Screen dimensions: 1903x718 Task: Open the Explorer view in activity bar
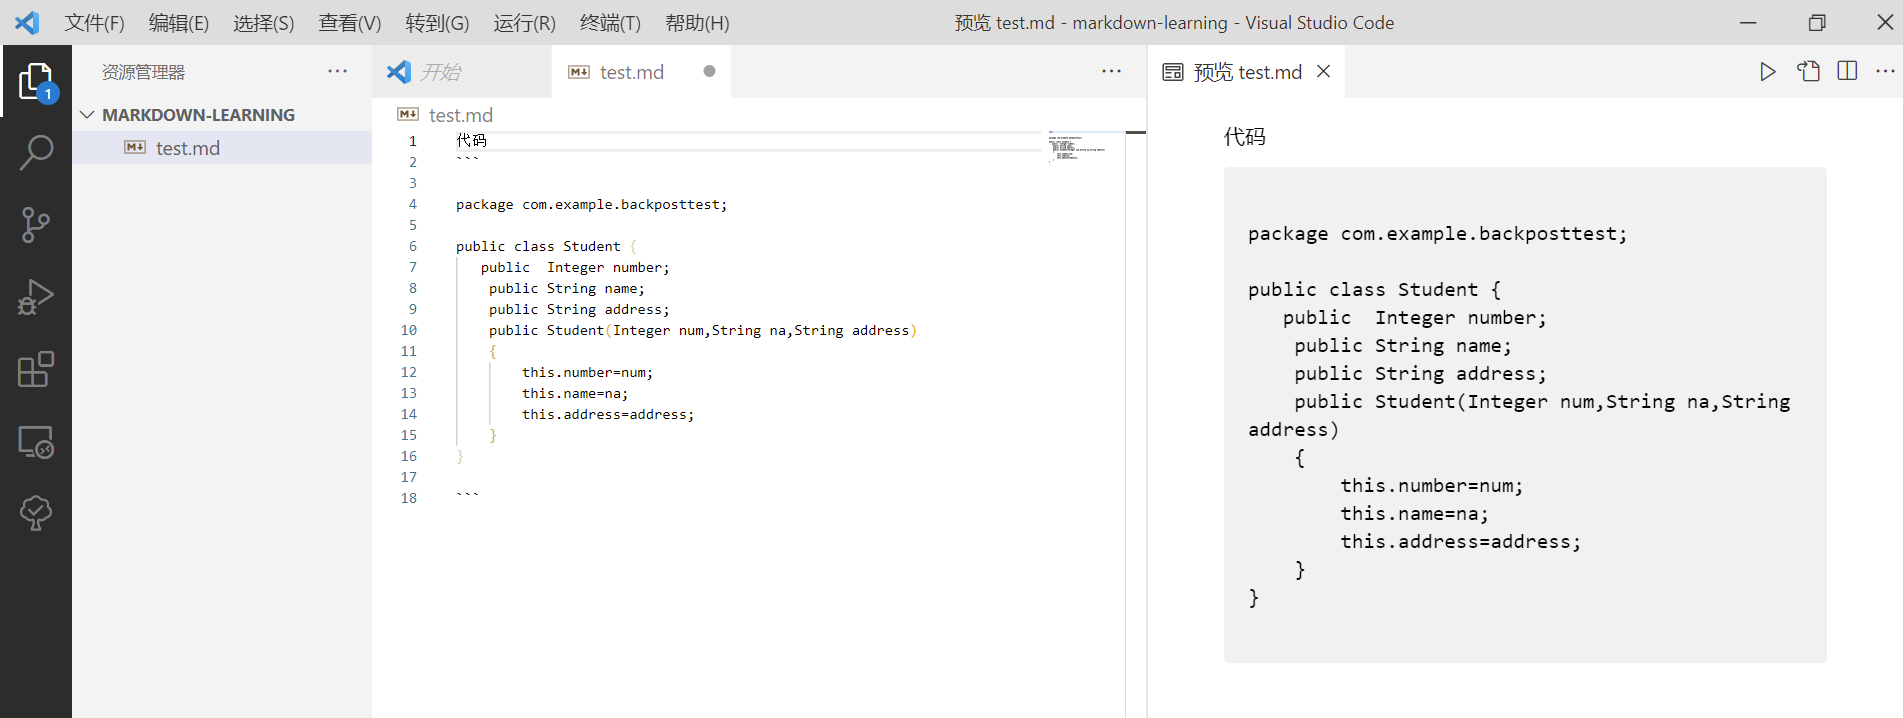[36, 81]
